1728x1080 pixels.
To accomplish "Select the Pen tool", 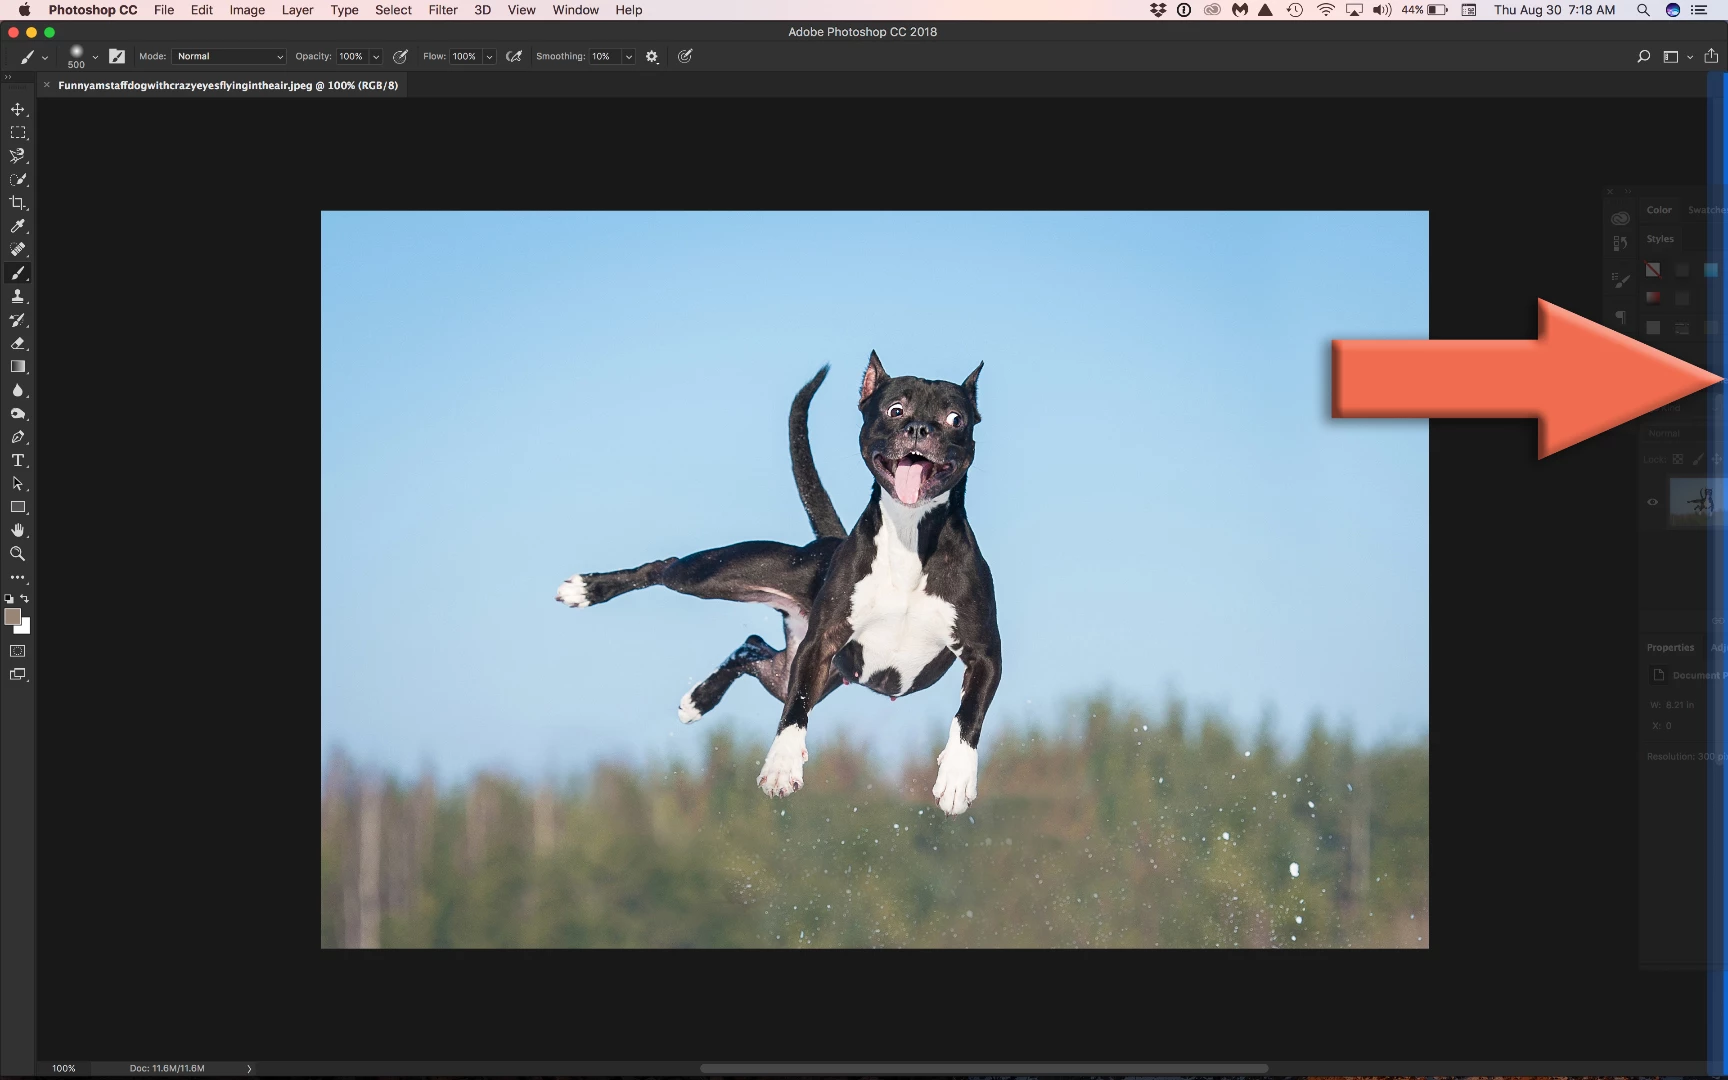I will [18, 437].
